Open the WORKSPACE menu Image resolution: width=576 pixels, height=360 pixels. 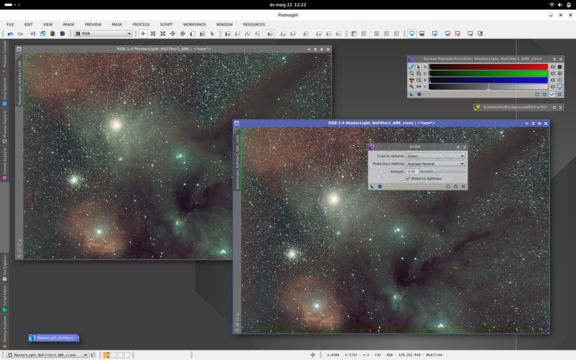pos(194,24)
